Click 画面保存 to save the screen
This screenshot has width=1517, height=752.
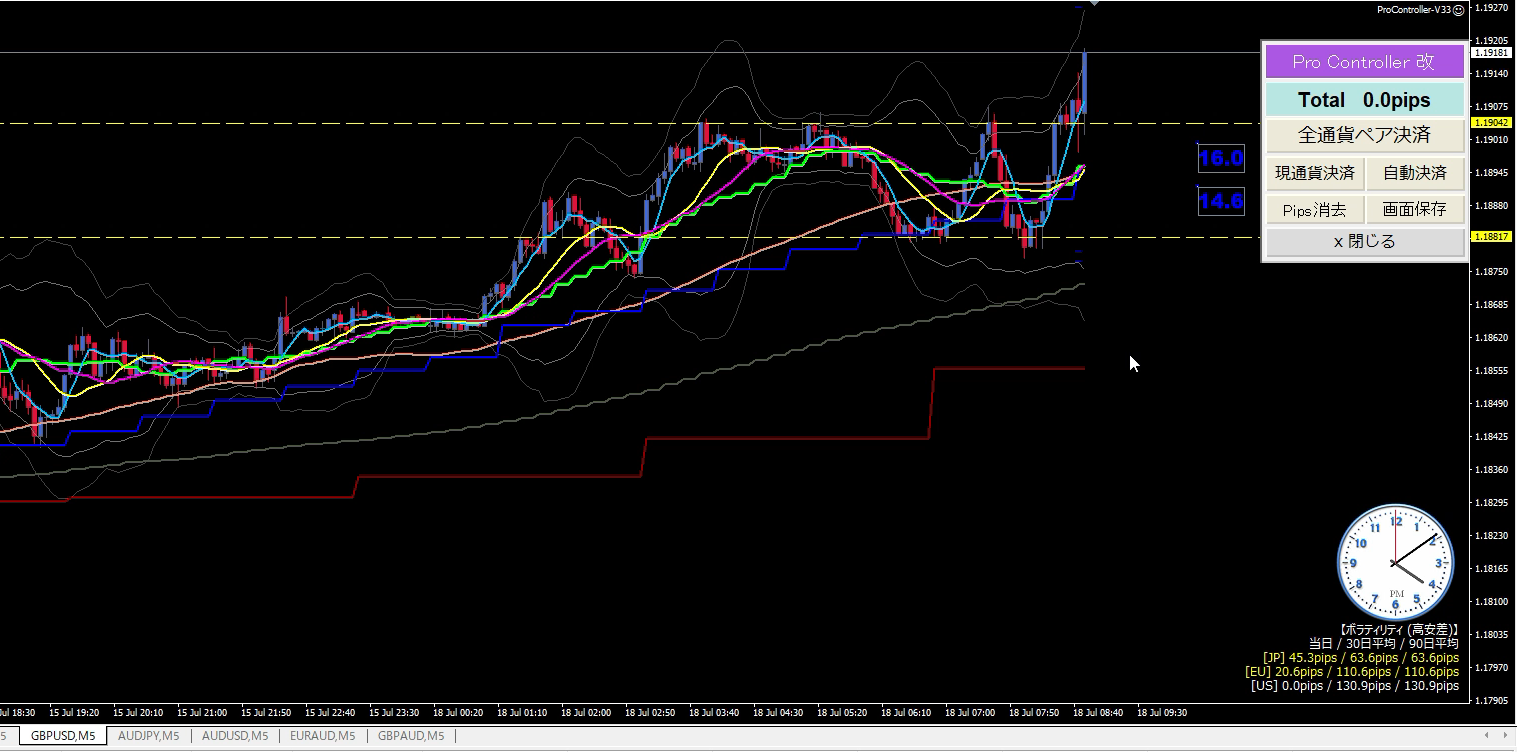1415,210
